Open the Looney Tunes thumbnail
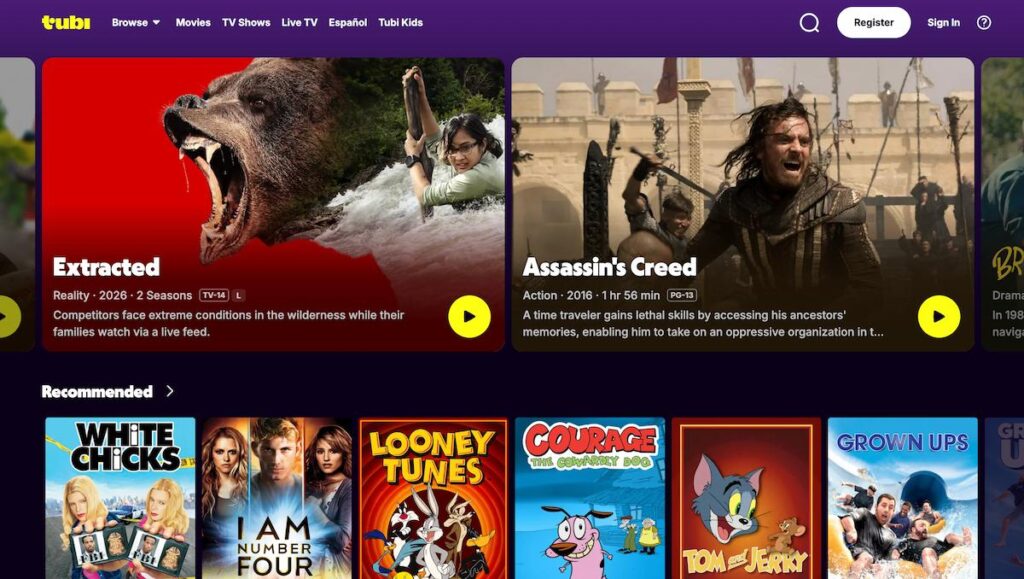Screen dimensions: 1024x579 point(433,498)
